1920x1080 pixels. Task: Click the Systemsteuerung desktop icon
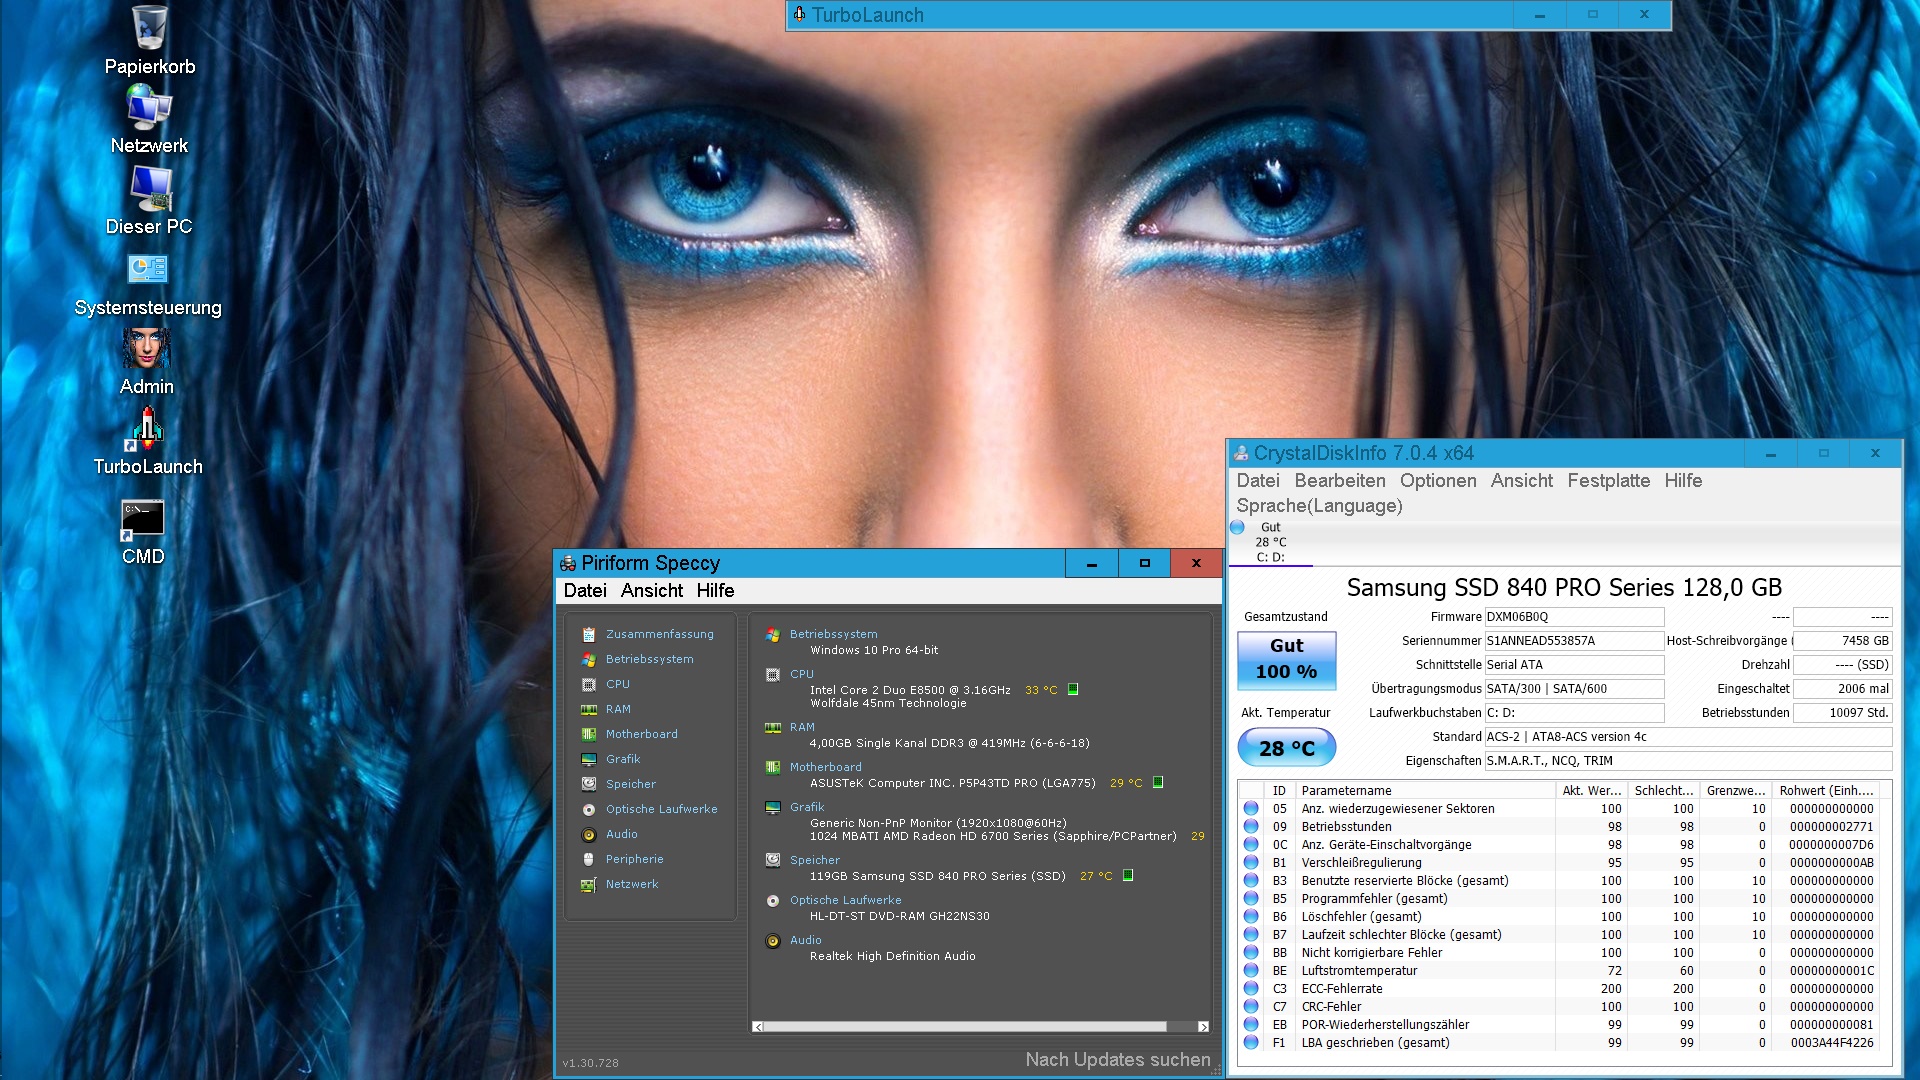pyautogui.click(x=148, y=270)
